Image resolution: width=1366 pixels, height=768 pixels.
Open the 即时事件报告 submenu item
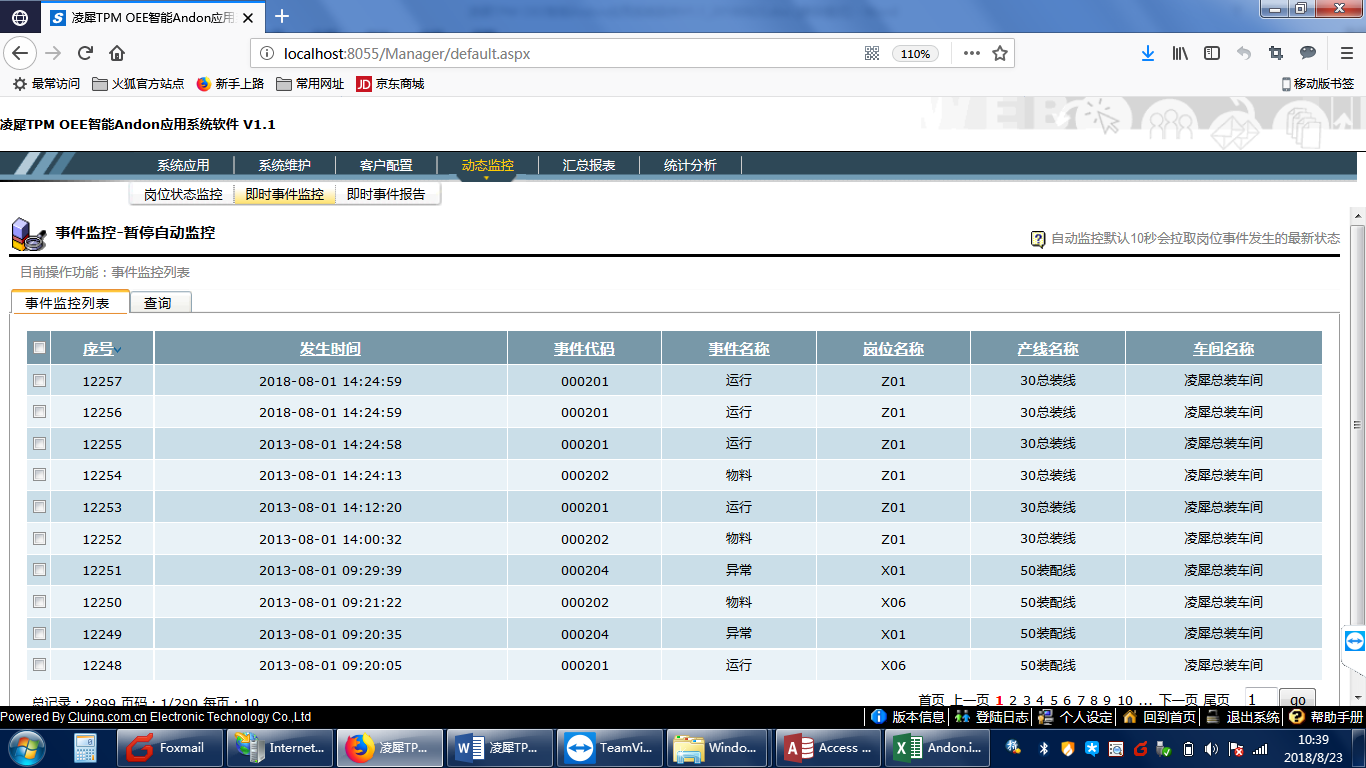click(x=386, y=195)
